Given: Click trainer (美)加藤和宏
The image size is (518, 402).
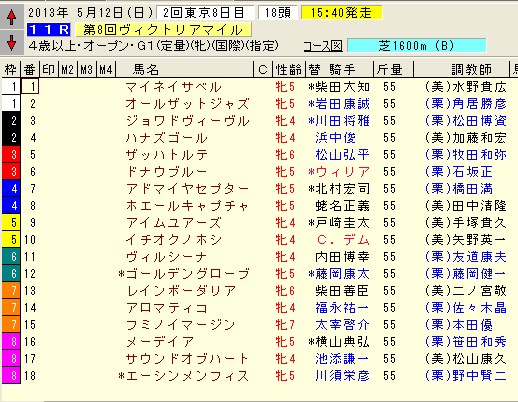Looking at the screenshot, I should coord(466,138).
